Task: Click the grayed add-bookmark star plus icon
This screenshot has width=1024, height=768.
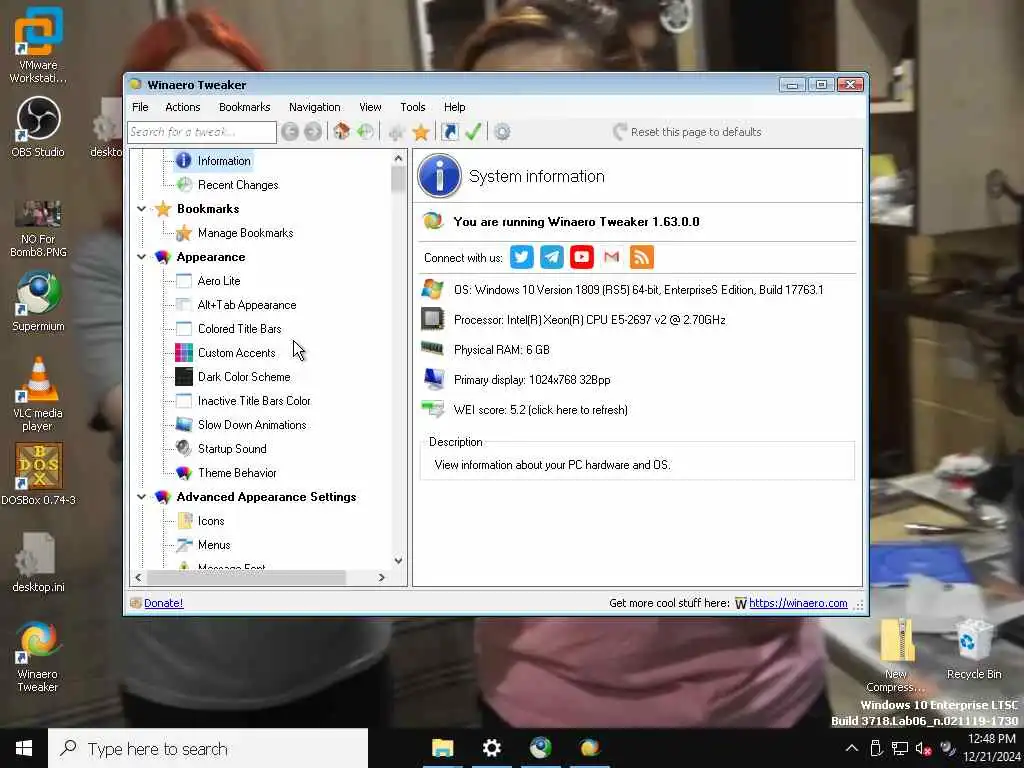Action: coord(396,133)
